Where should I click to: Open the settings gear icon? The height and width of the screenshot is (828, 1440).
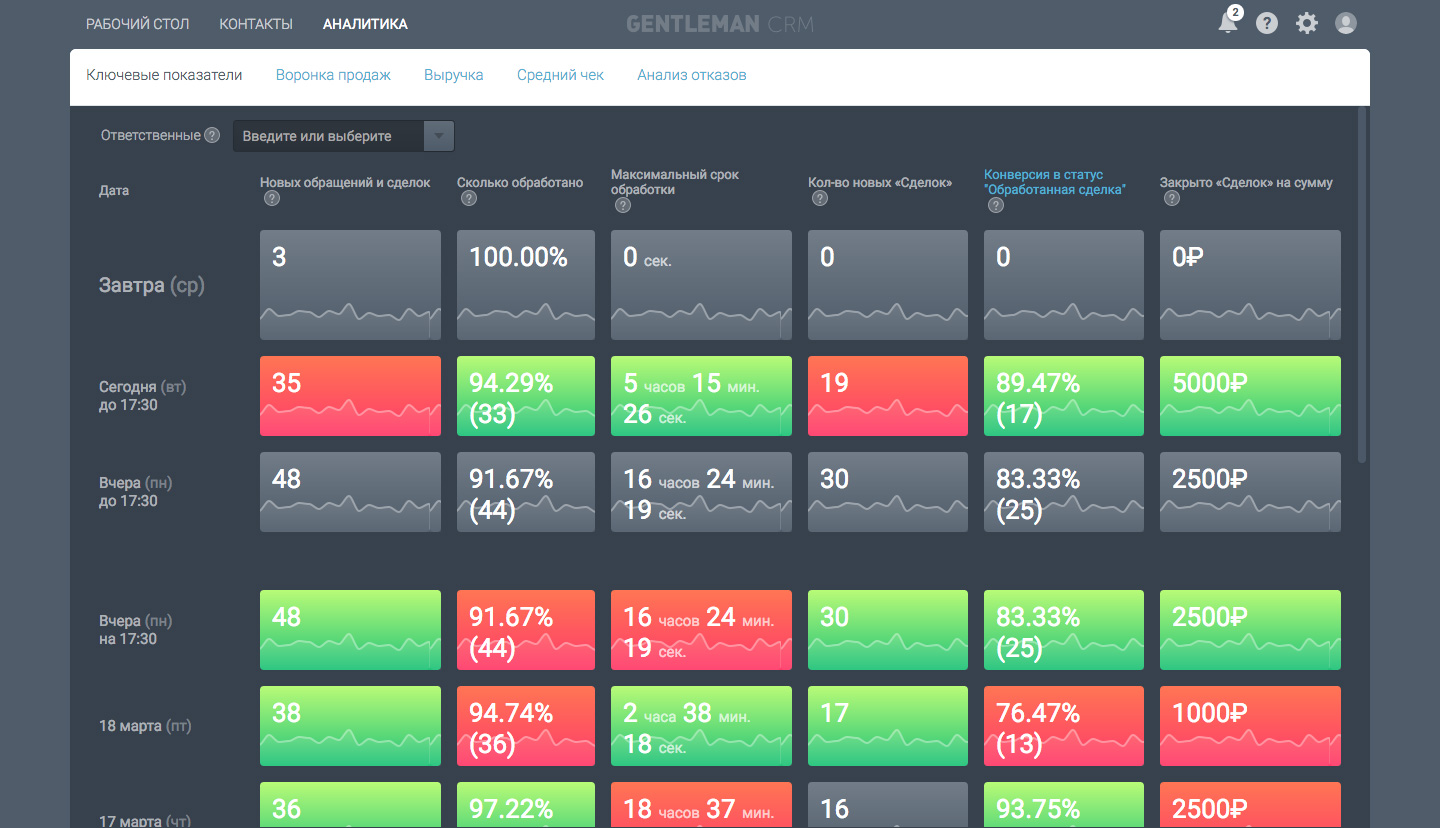1306,22
